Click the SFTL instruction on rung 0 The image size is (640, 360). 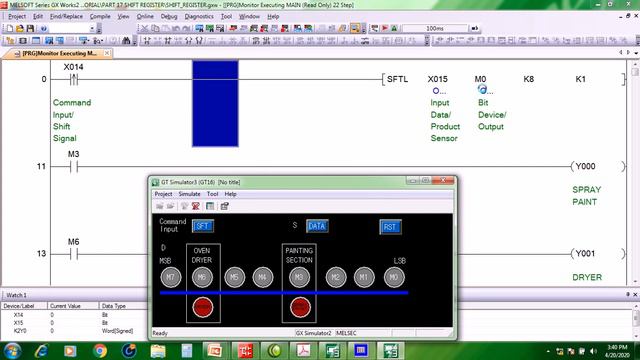tap(397, 79)
